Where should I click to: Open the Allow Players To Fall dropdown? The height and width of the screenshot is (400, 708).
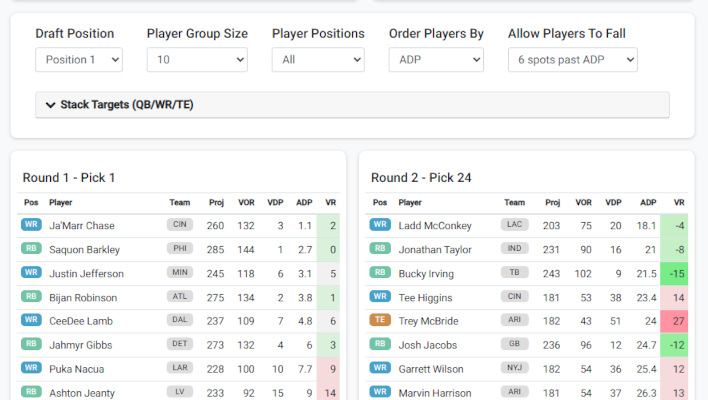[572, 60]
